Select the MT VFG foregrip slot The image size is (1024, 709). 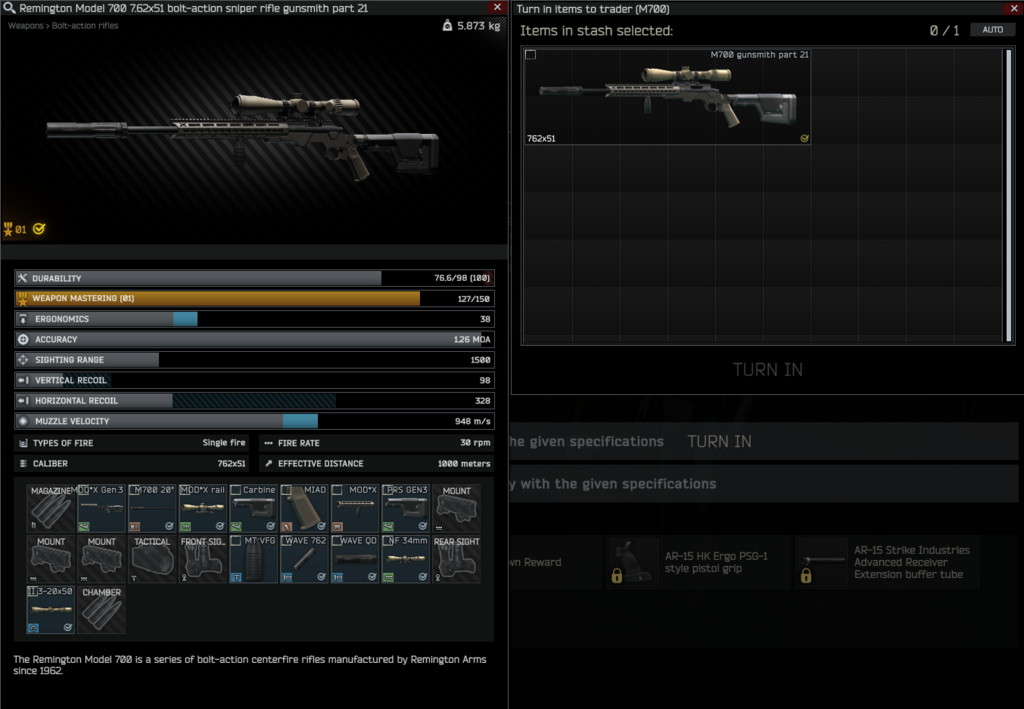click(254, 560)
